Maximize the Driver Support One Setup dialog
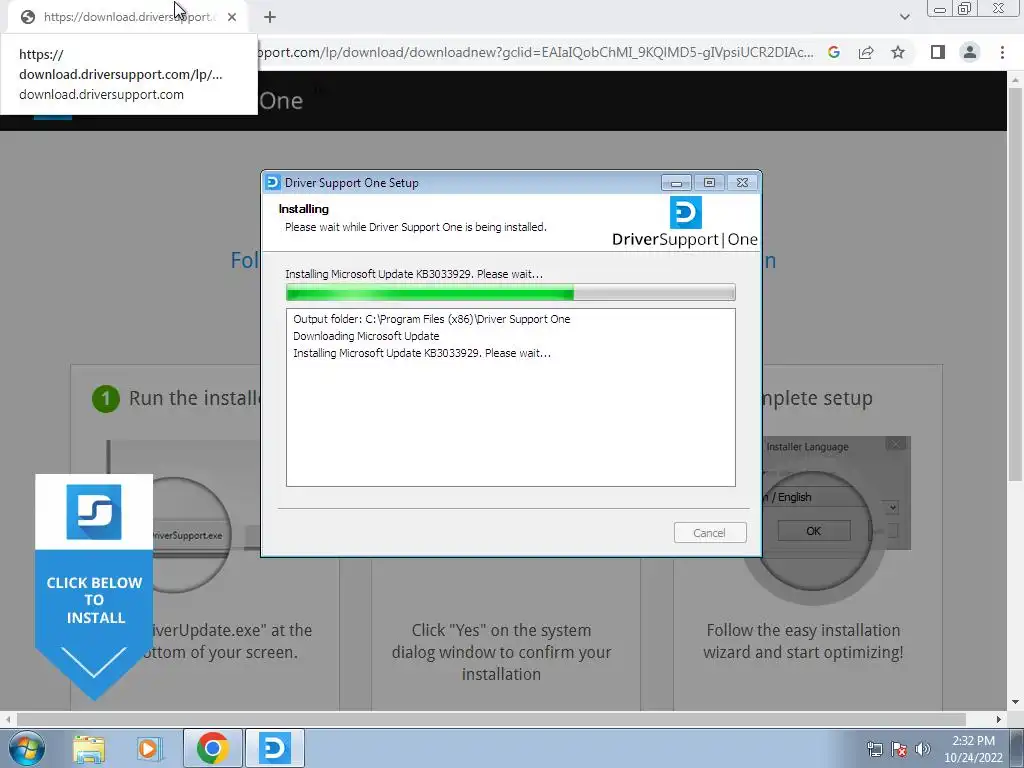 (x=709, y=183)
